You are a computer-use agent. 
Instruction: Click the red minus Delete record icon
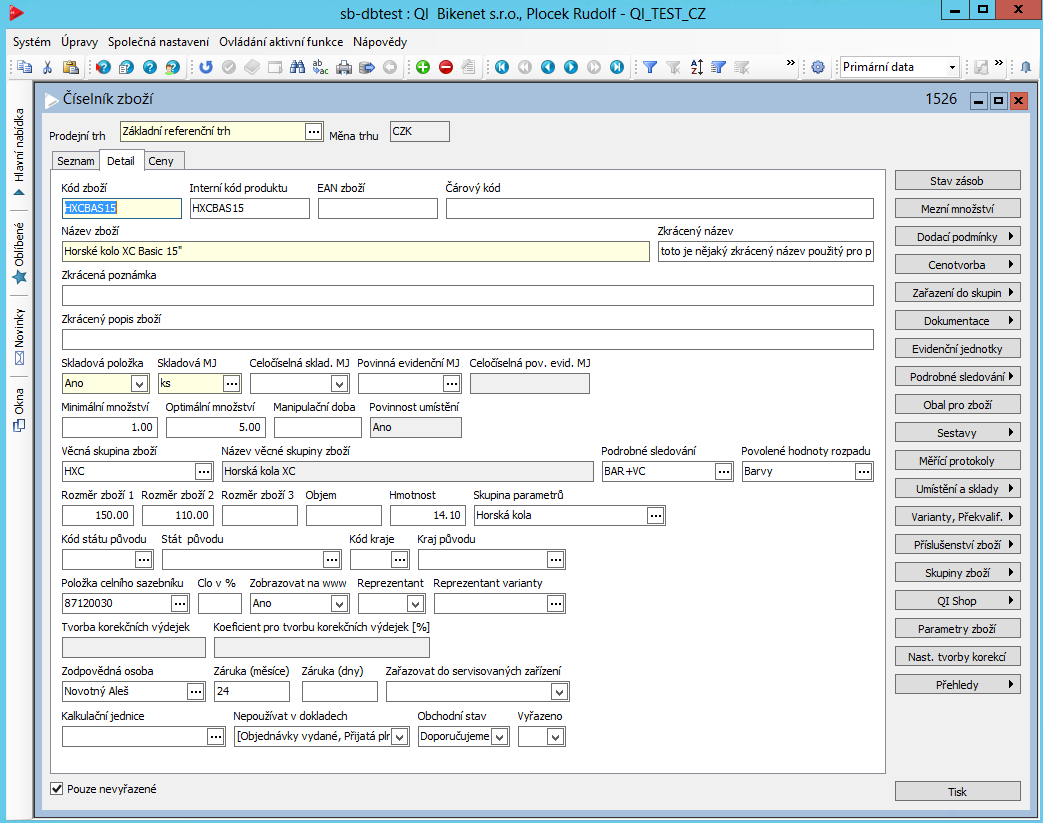point(446,67)
